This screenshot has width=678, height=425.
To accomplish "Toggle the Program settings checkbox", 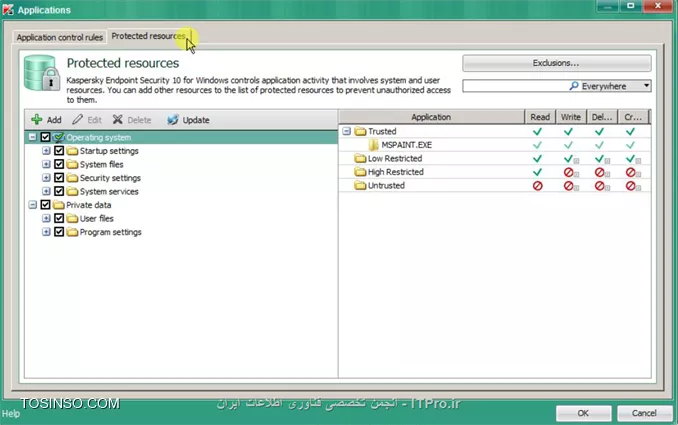I will coord(59,232).
